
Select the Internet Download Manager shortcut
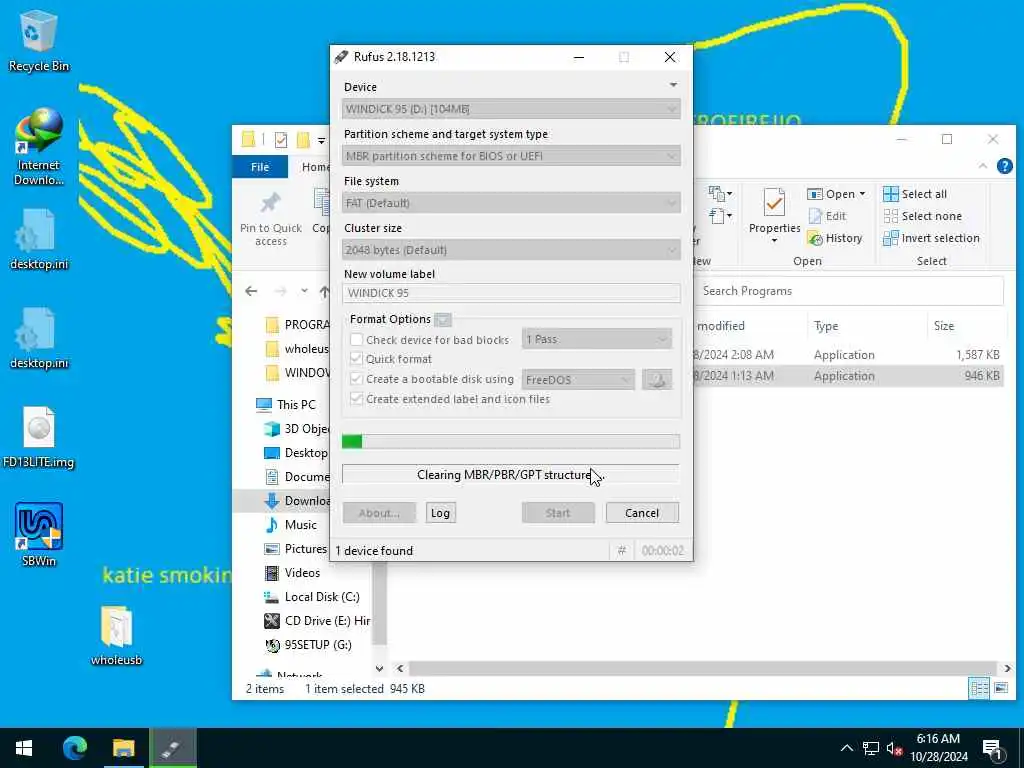pos(39,147)
